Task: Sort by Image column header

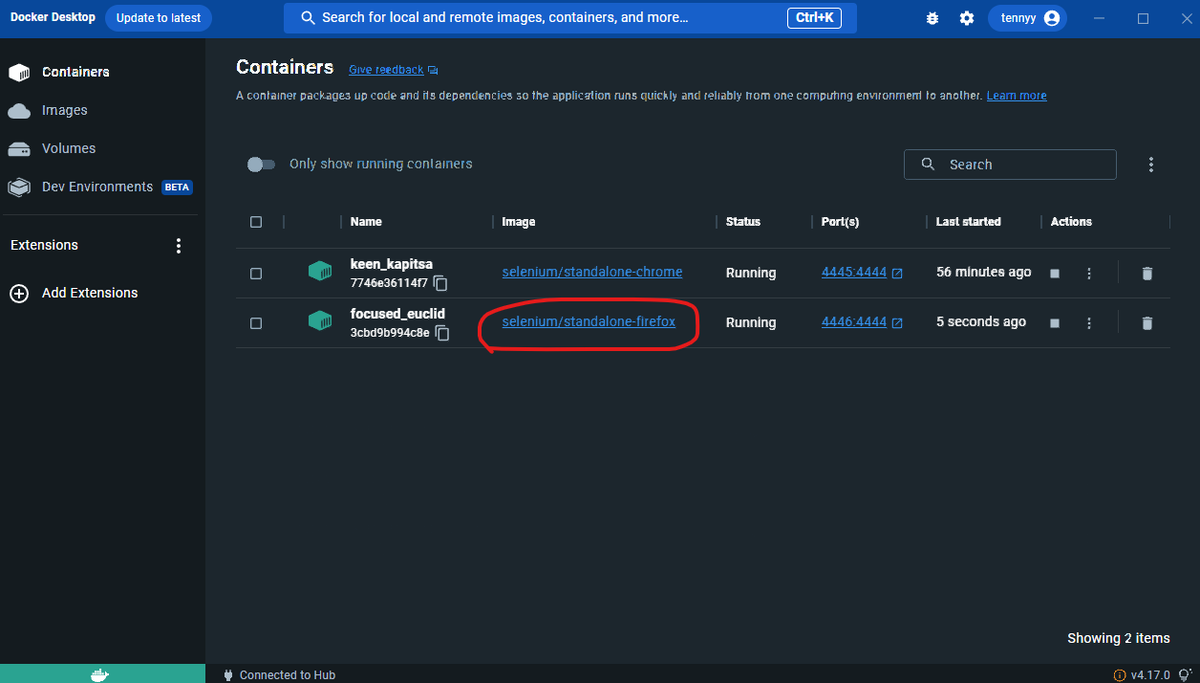Action: 518,222
